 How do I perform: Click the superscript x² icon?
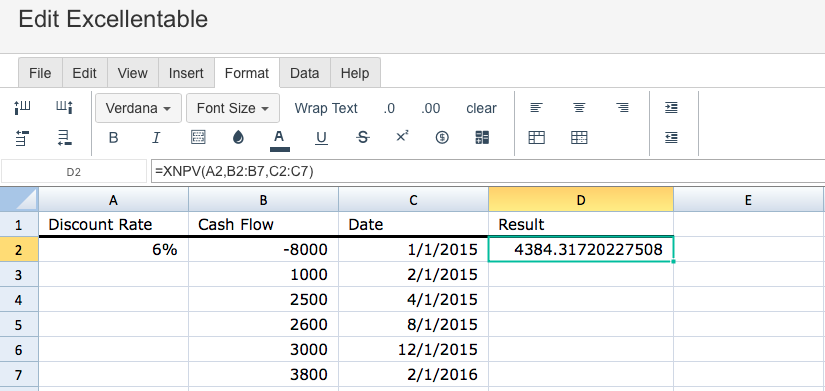(402, 137)
